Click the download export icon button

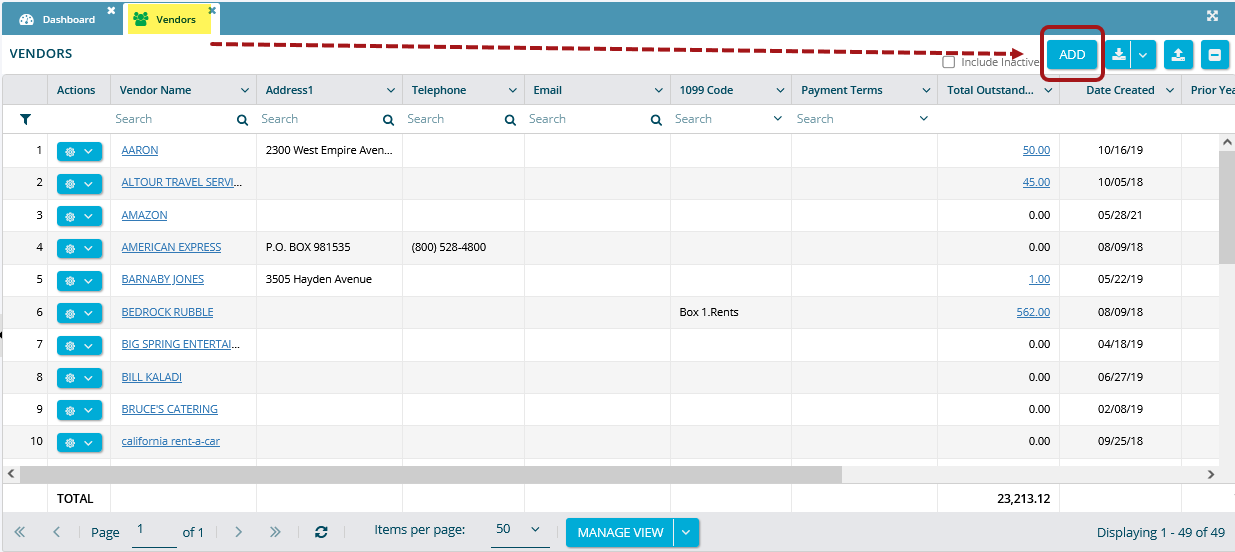coord(1119,55)
